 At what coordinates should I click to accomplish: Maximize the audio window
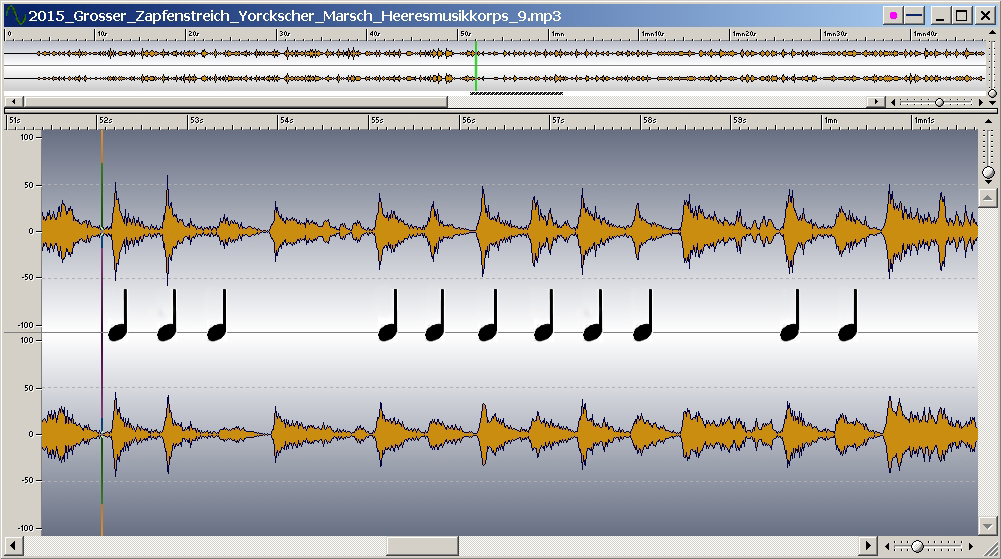(x=962, y=16)
